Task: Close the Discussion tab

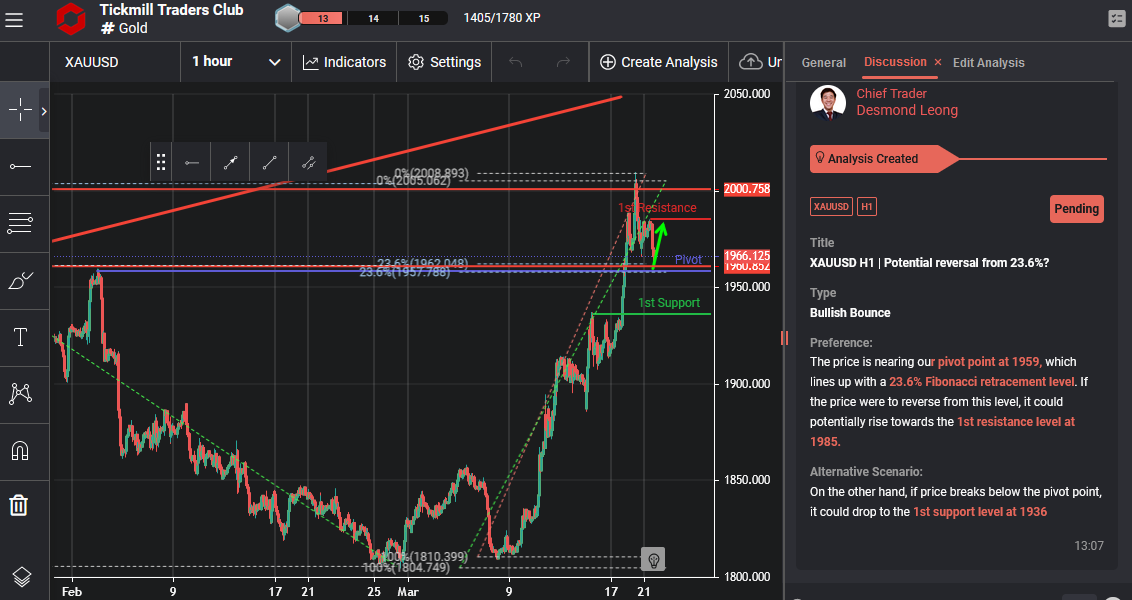Action: 938,63
